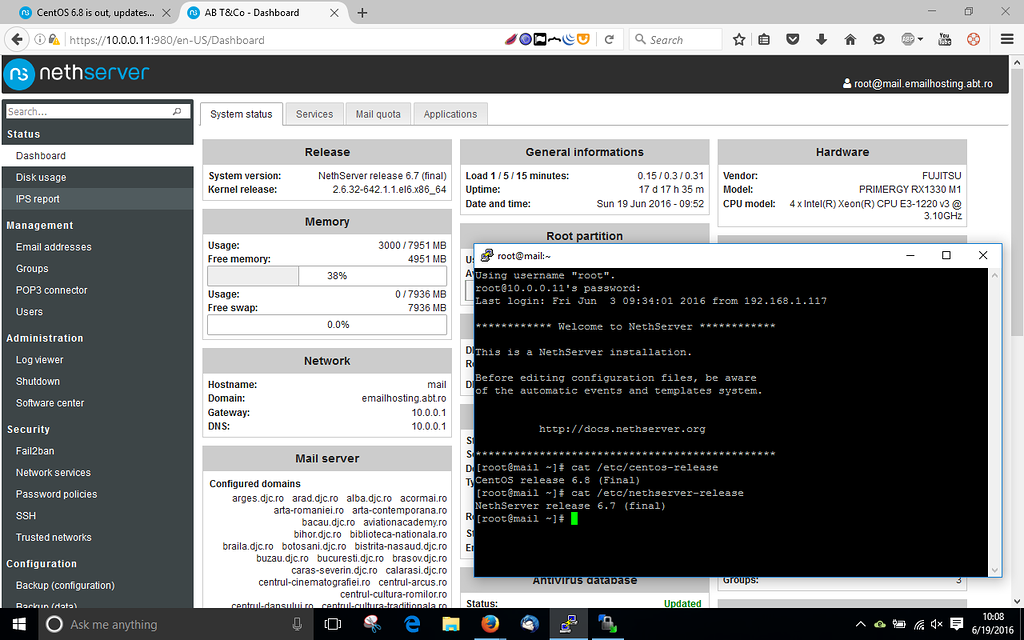Expand the Adblock Plus dropdown arrow

[920, 39]
